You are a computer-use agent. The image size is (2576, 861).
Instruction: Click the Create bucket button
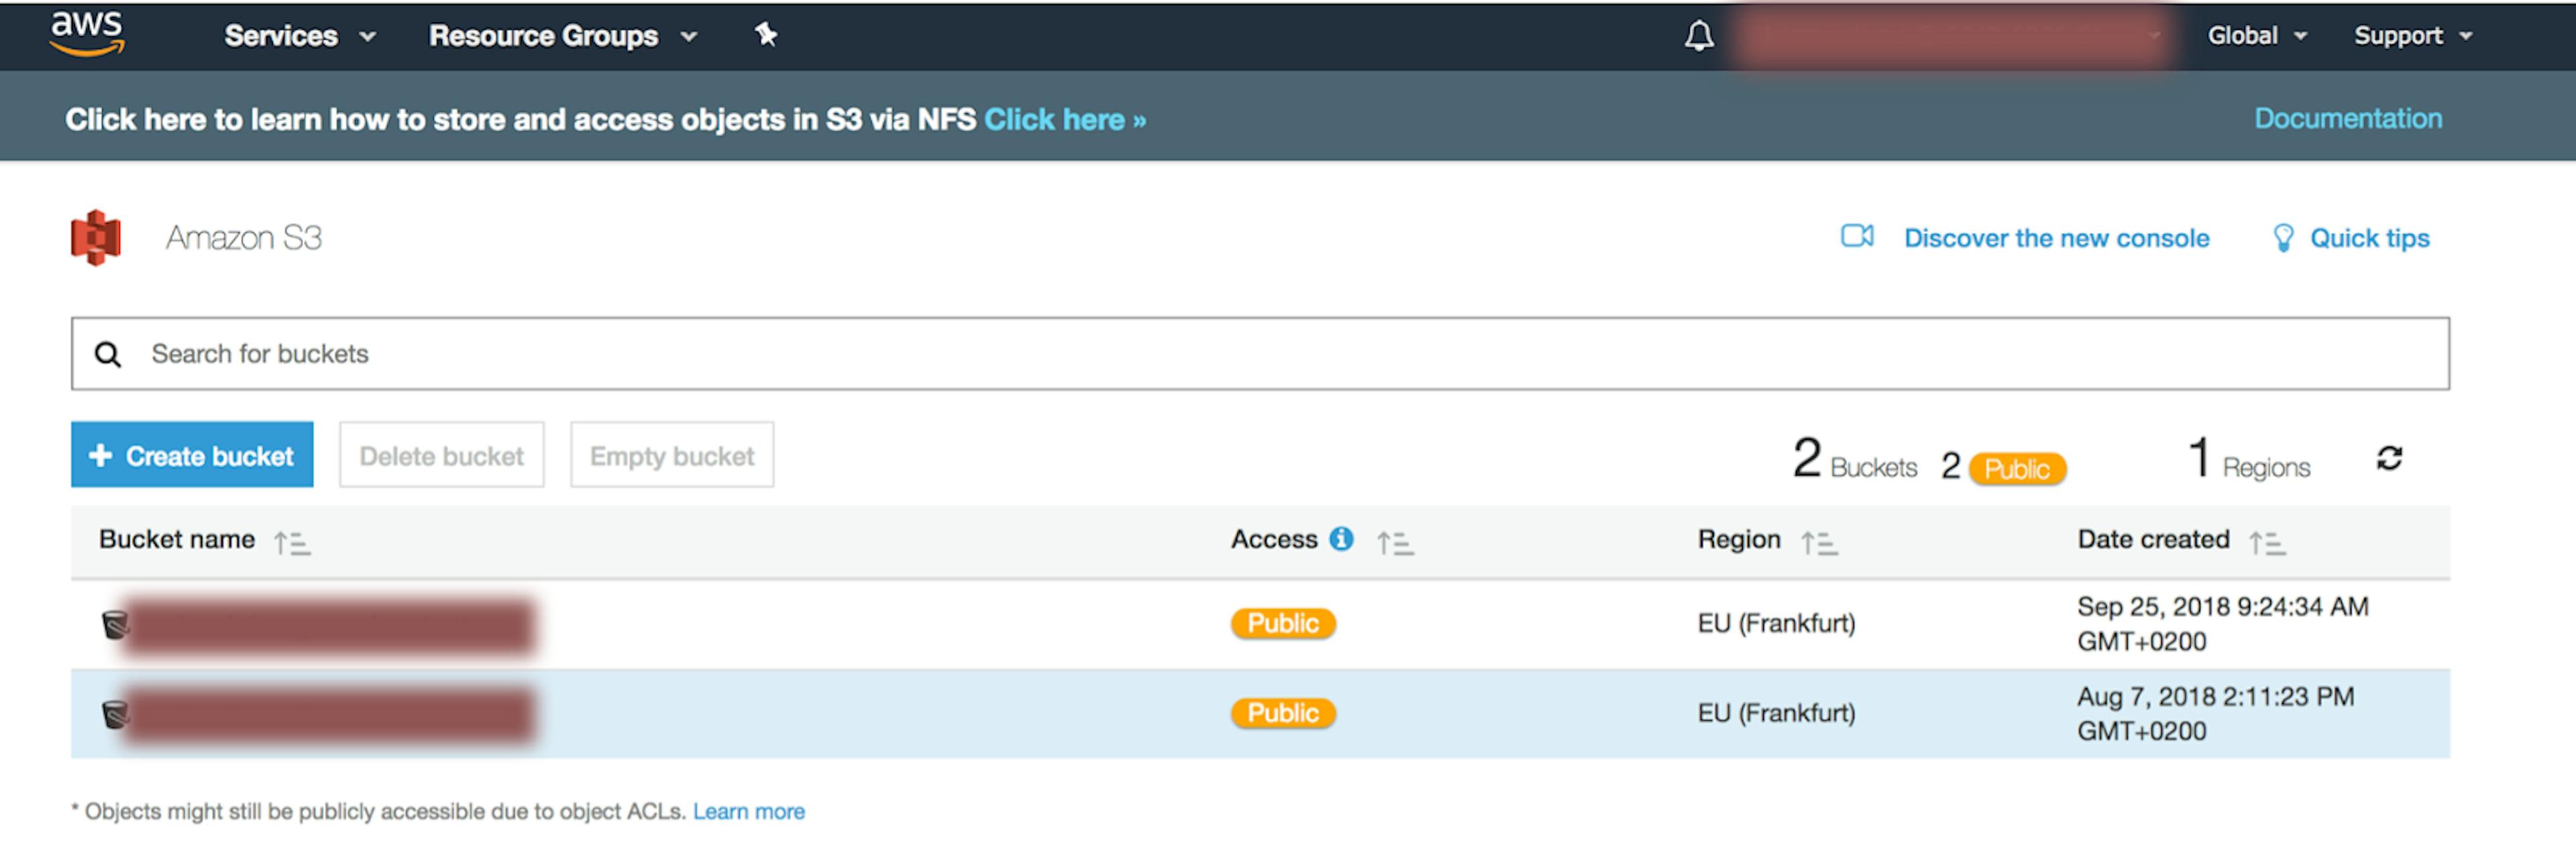[x=192, y=455]
